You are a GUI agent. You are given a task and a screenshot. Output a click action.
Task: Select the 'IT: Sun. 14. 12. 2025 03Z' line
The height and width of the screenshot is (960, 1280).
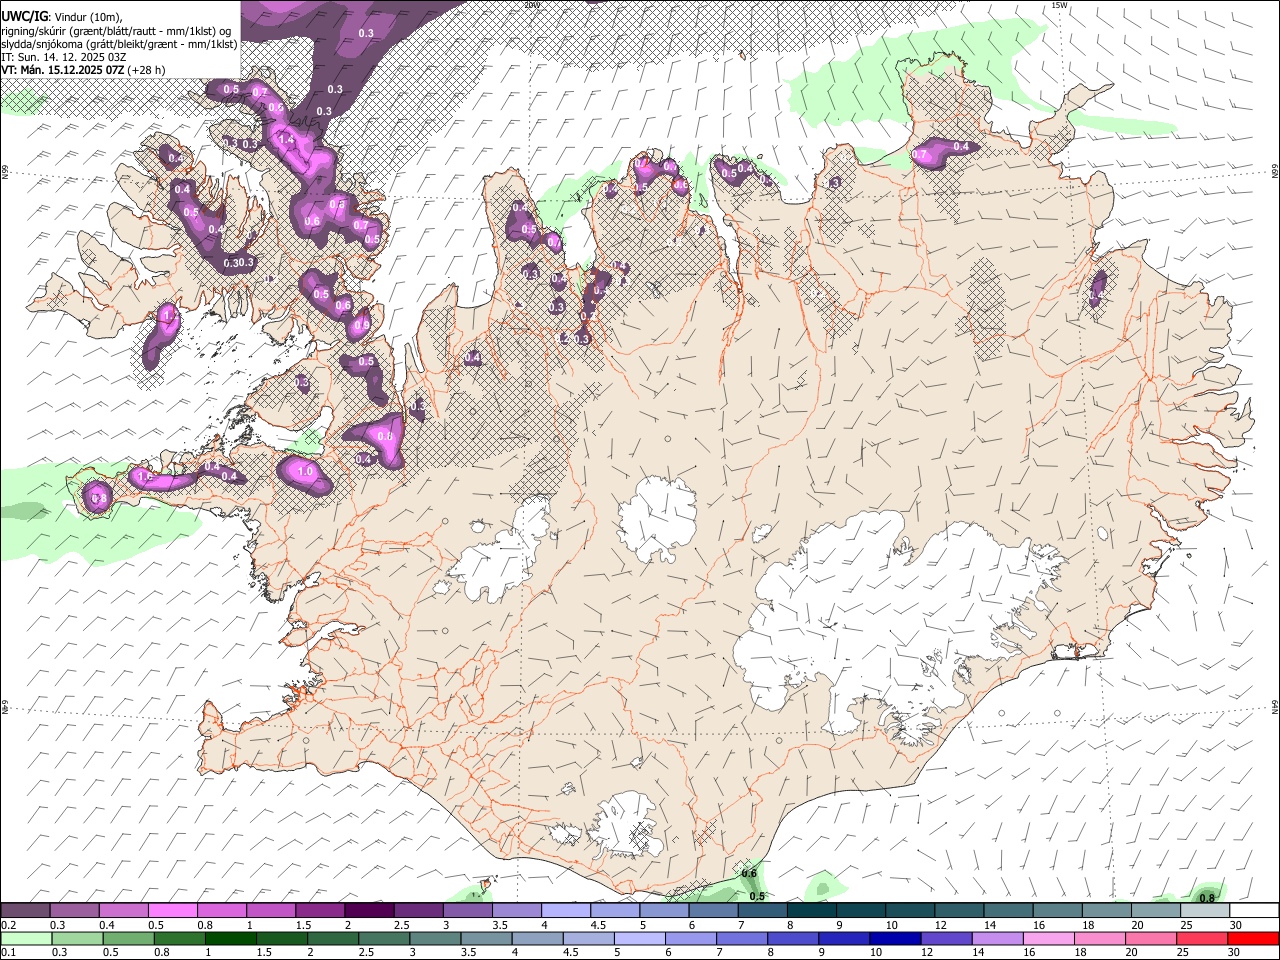pos(63,57)
